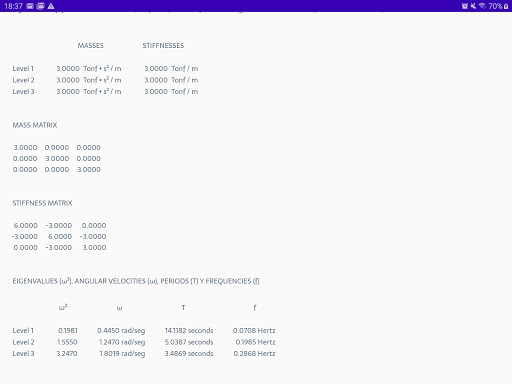
Task: Select eigenvalue 0.1981
Action: pyautogui.click(x=68, y=330)
